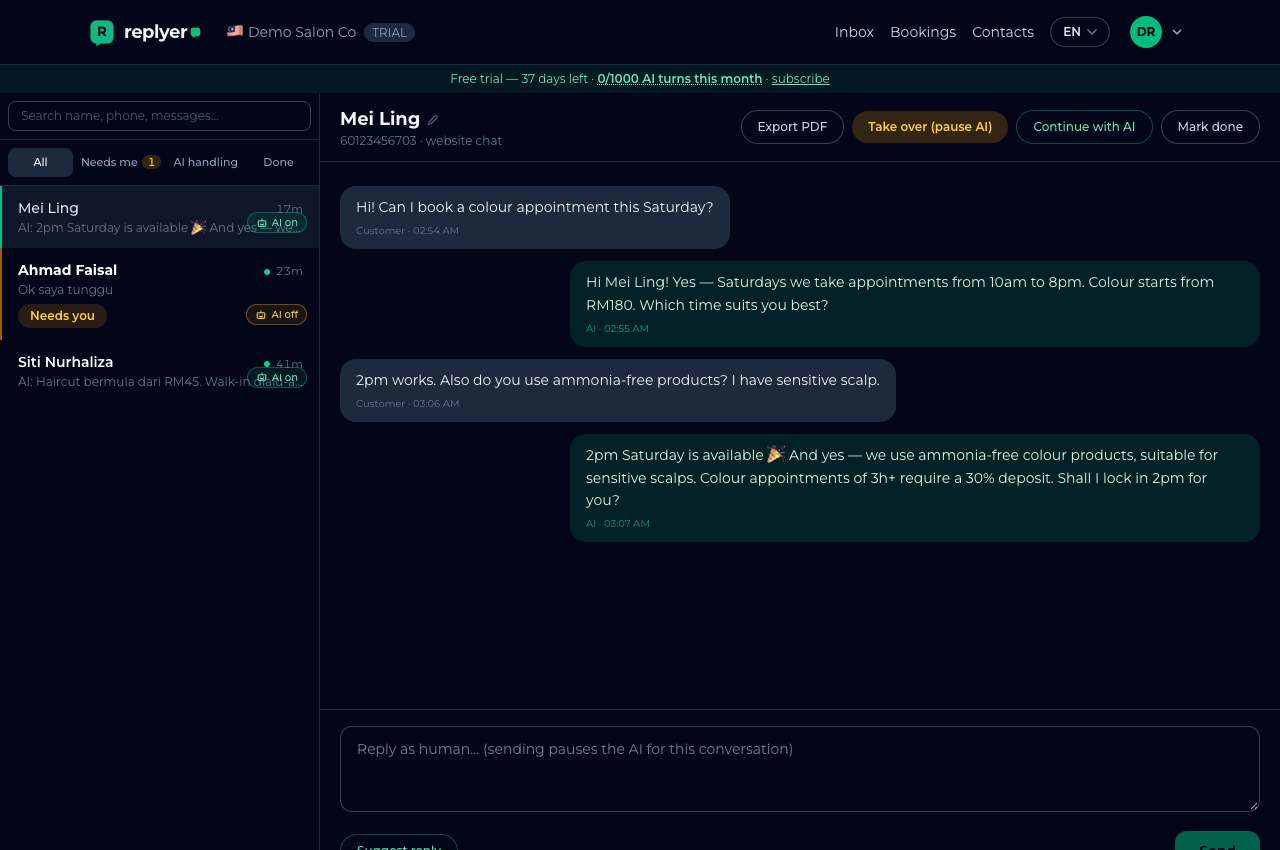Click the Demo Salon Co name
This screenshot has width=1280, height=850.
click(302, 32)
